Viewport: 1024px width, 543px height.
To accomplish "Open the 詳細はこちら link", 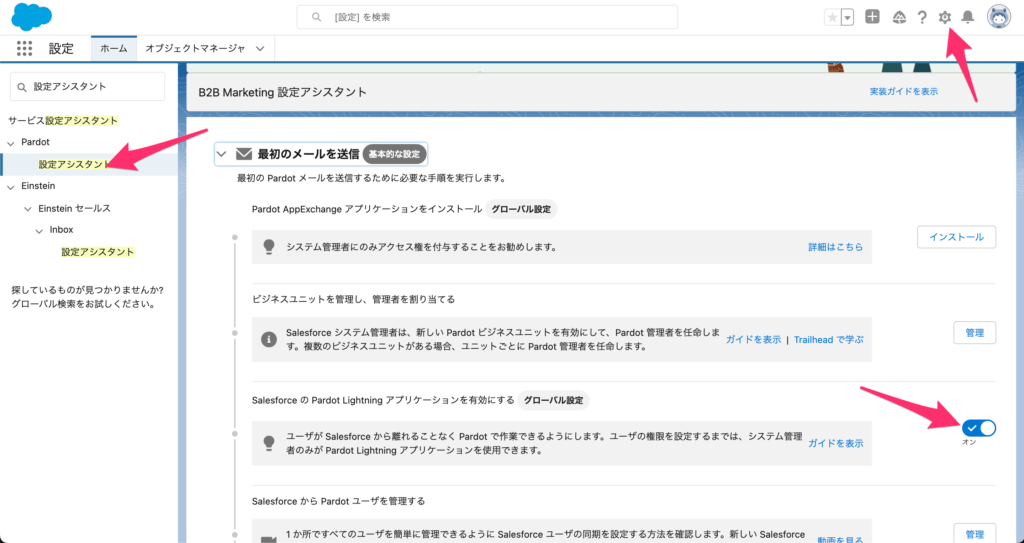I will coord(835,247).
